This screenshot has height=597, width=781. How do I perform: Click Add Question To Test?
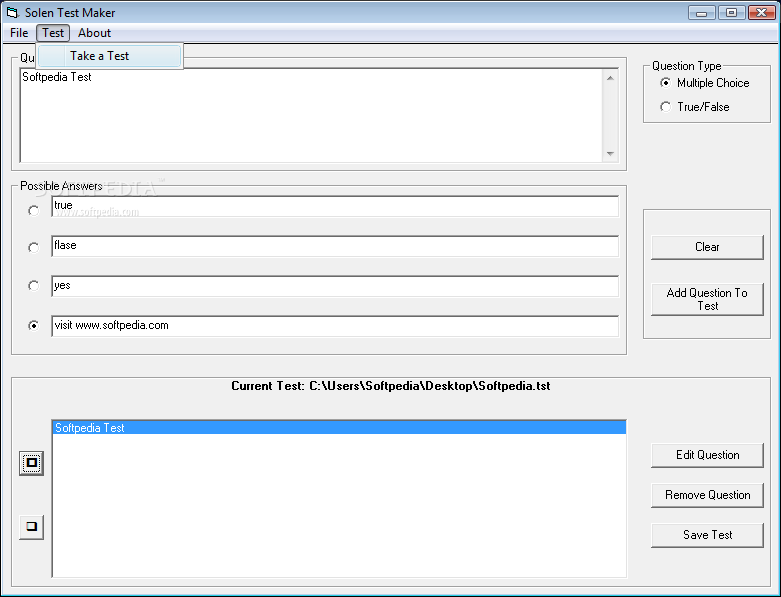coord(707,299)
